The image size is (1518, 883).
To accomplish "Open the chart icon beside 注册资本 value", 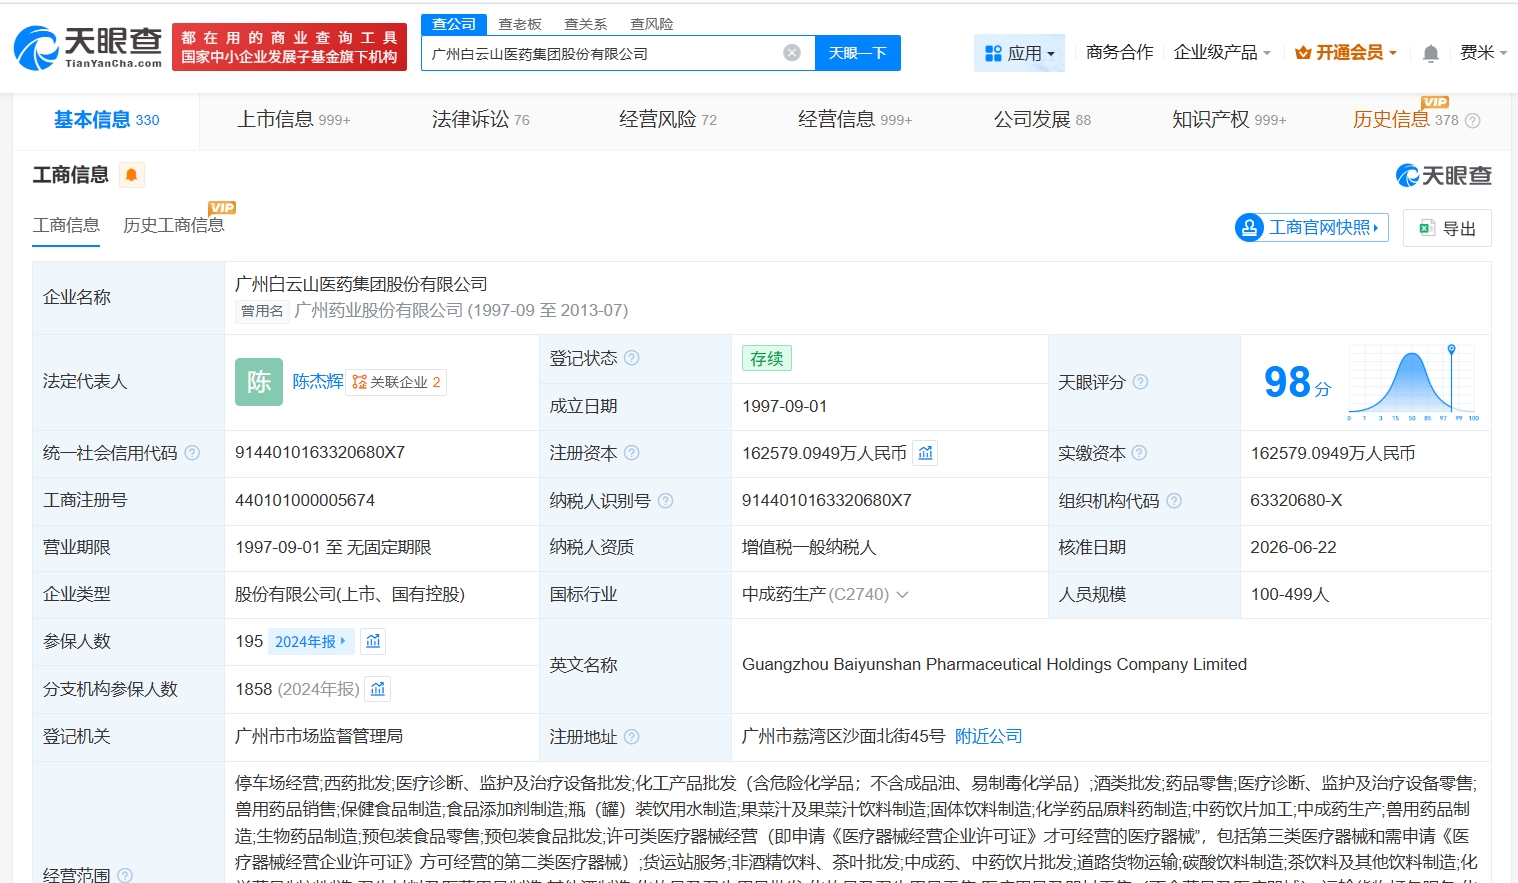I will 926,453.
